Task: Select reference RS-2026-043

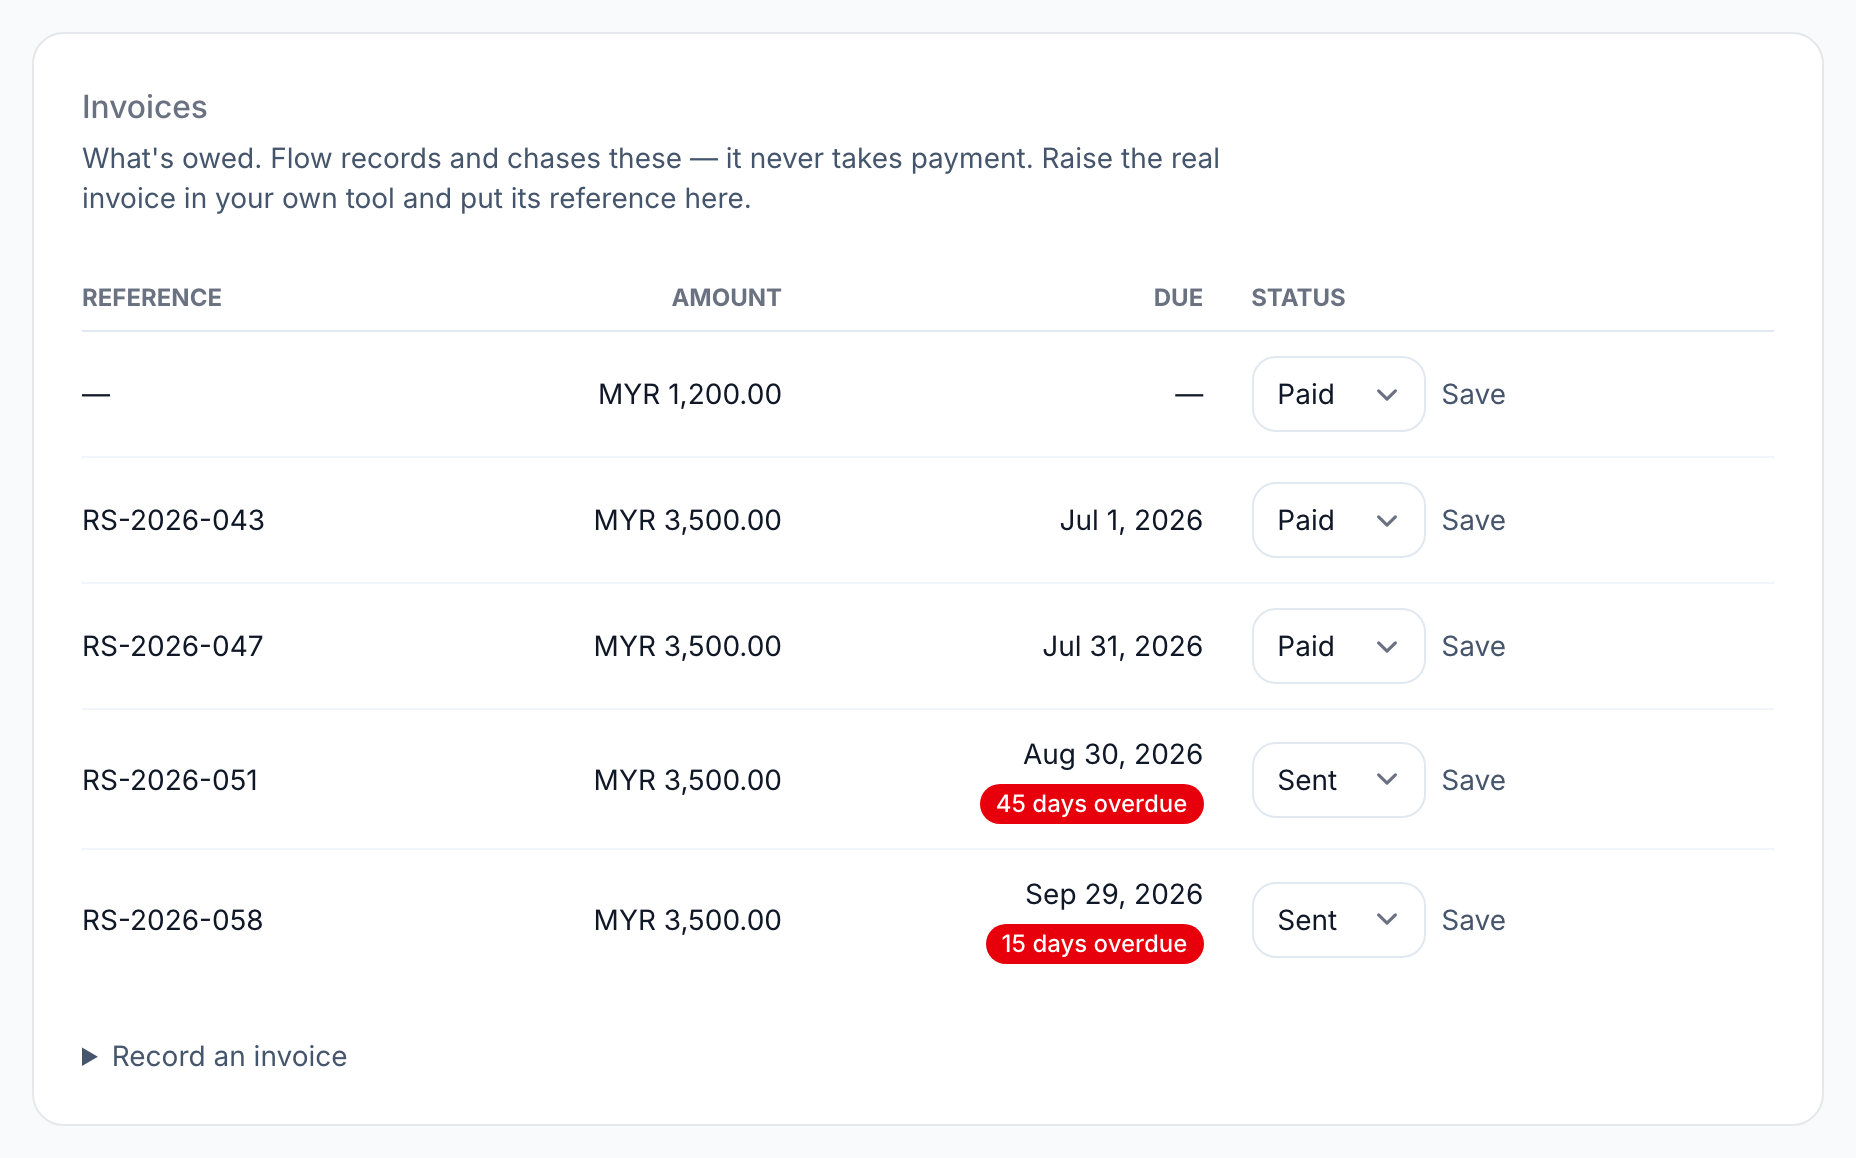Action: 173,520
